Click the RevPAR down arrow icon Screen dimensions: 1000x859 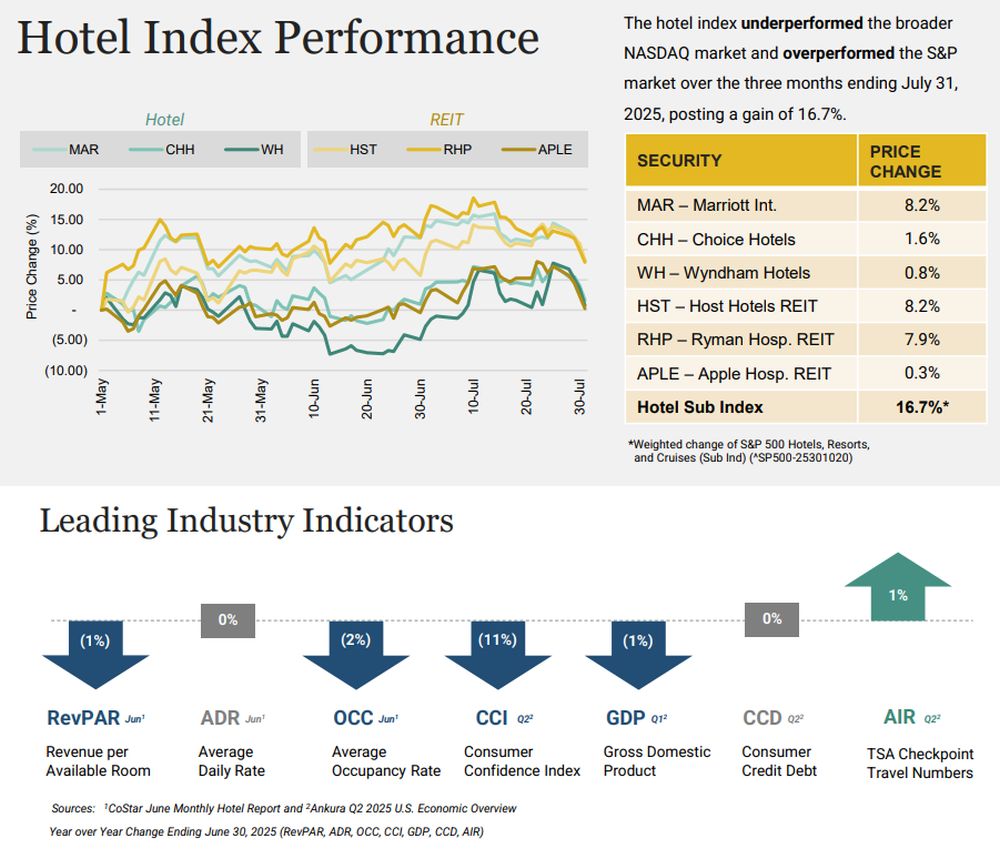(96, 652)
